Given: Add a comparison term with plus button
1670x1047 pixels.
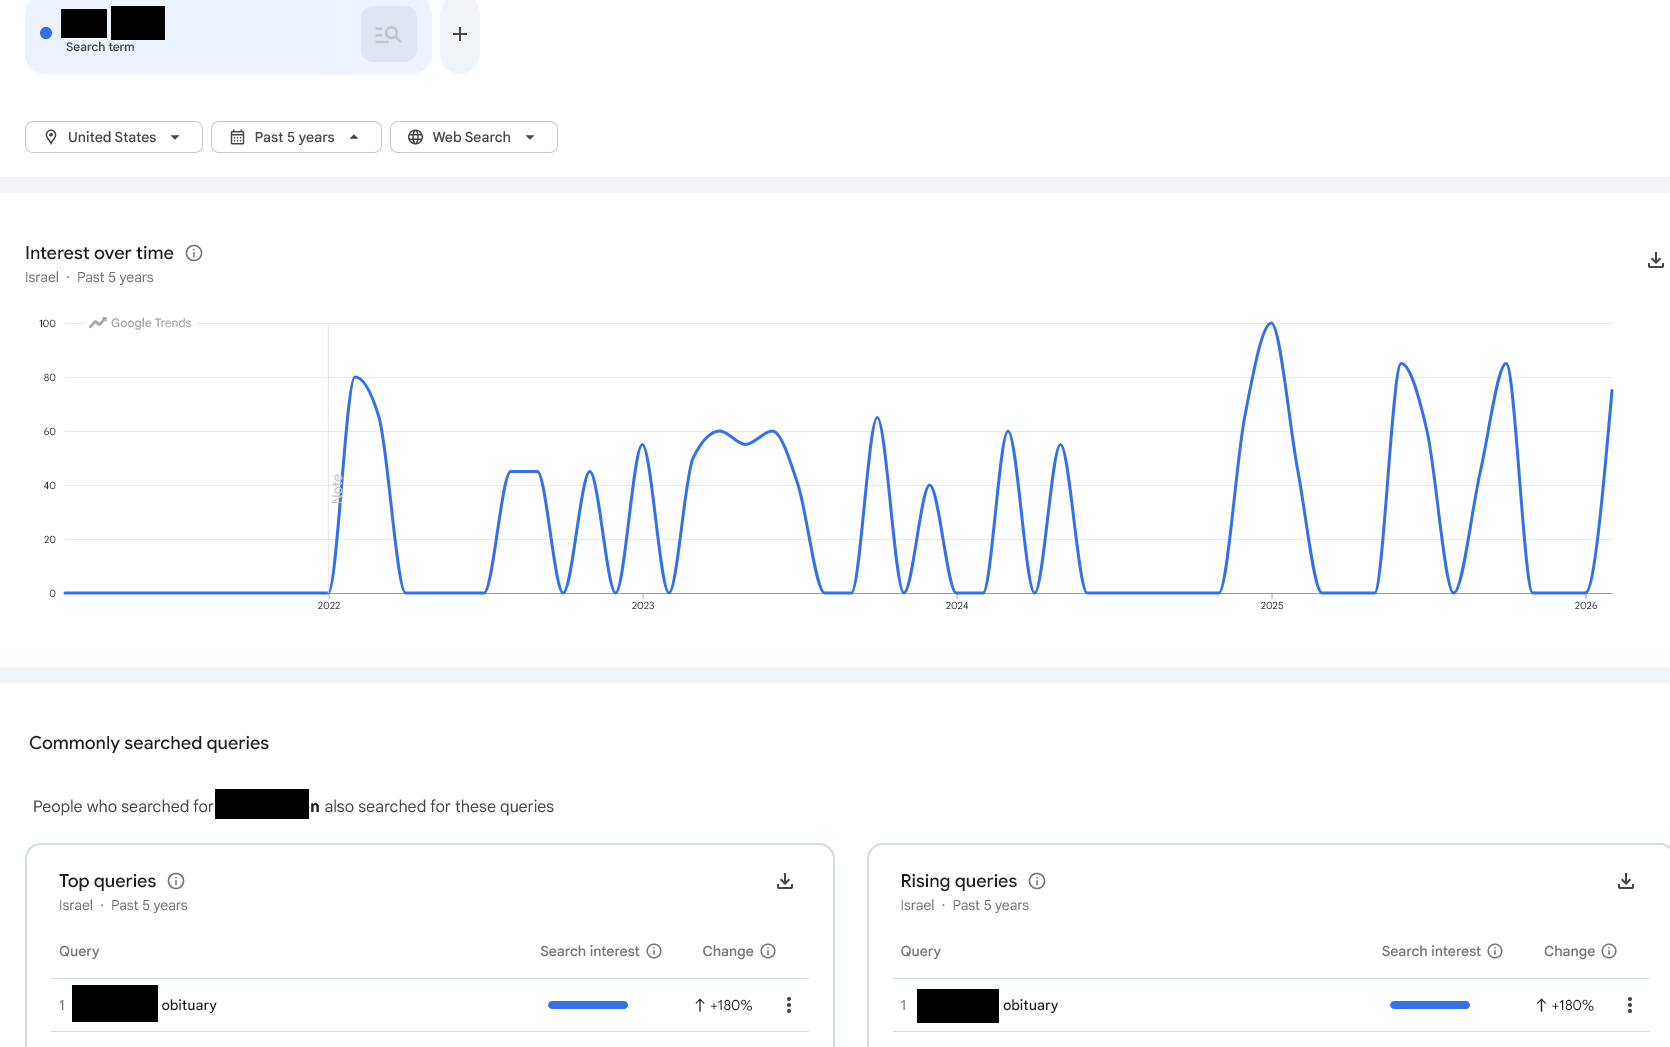Looking at the screenshot, I should coord(460,34).
